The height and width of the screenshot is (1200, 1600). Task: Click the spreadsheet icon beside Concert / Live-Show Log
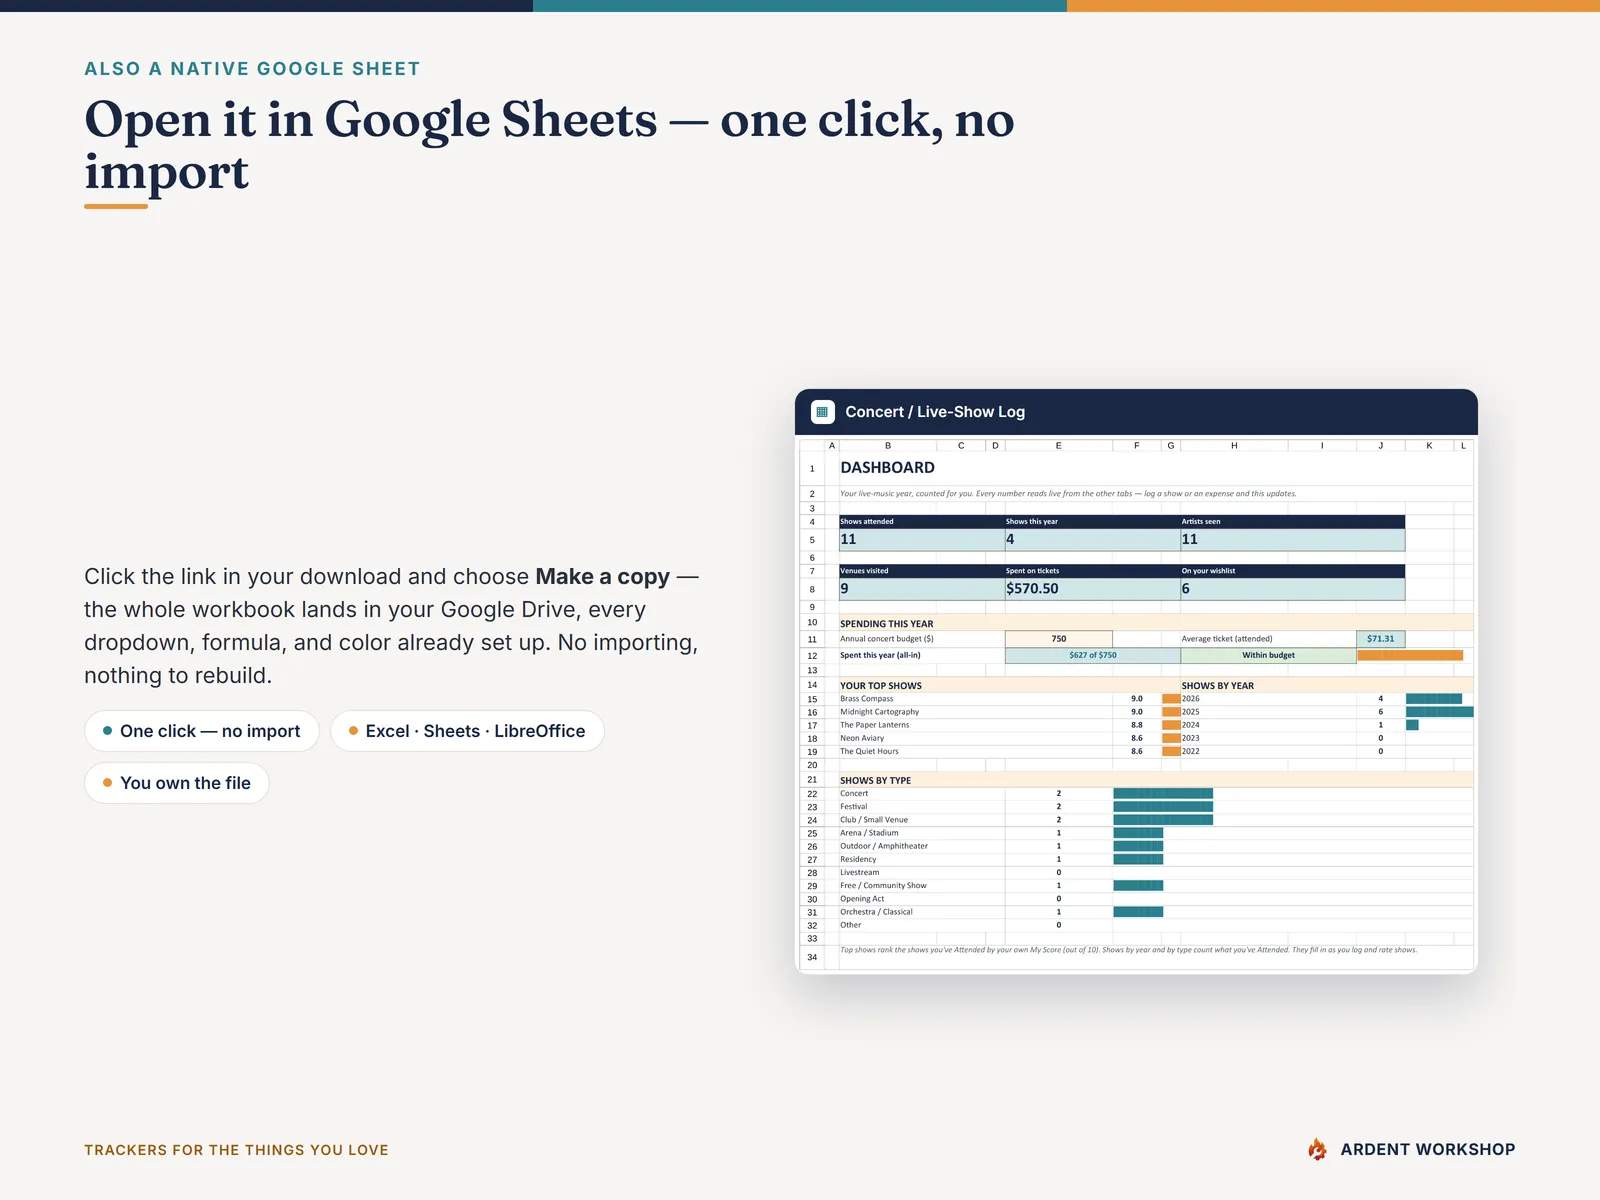pos(822,412)
